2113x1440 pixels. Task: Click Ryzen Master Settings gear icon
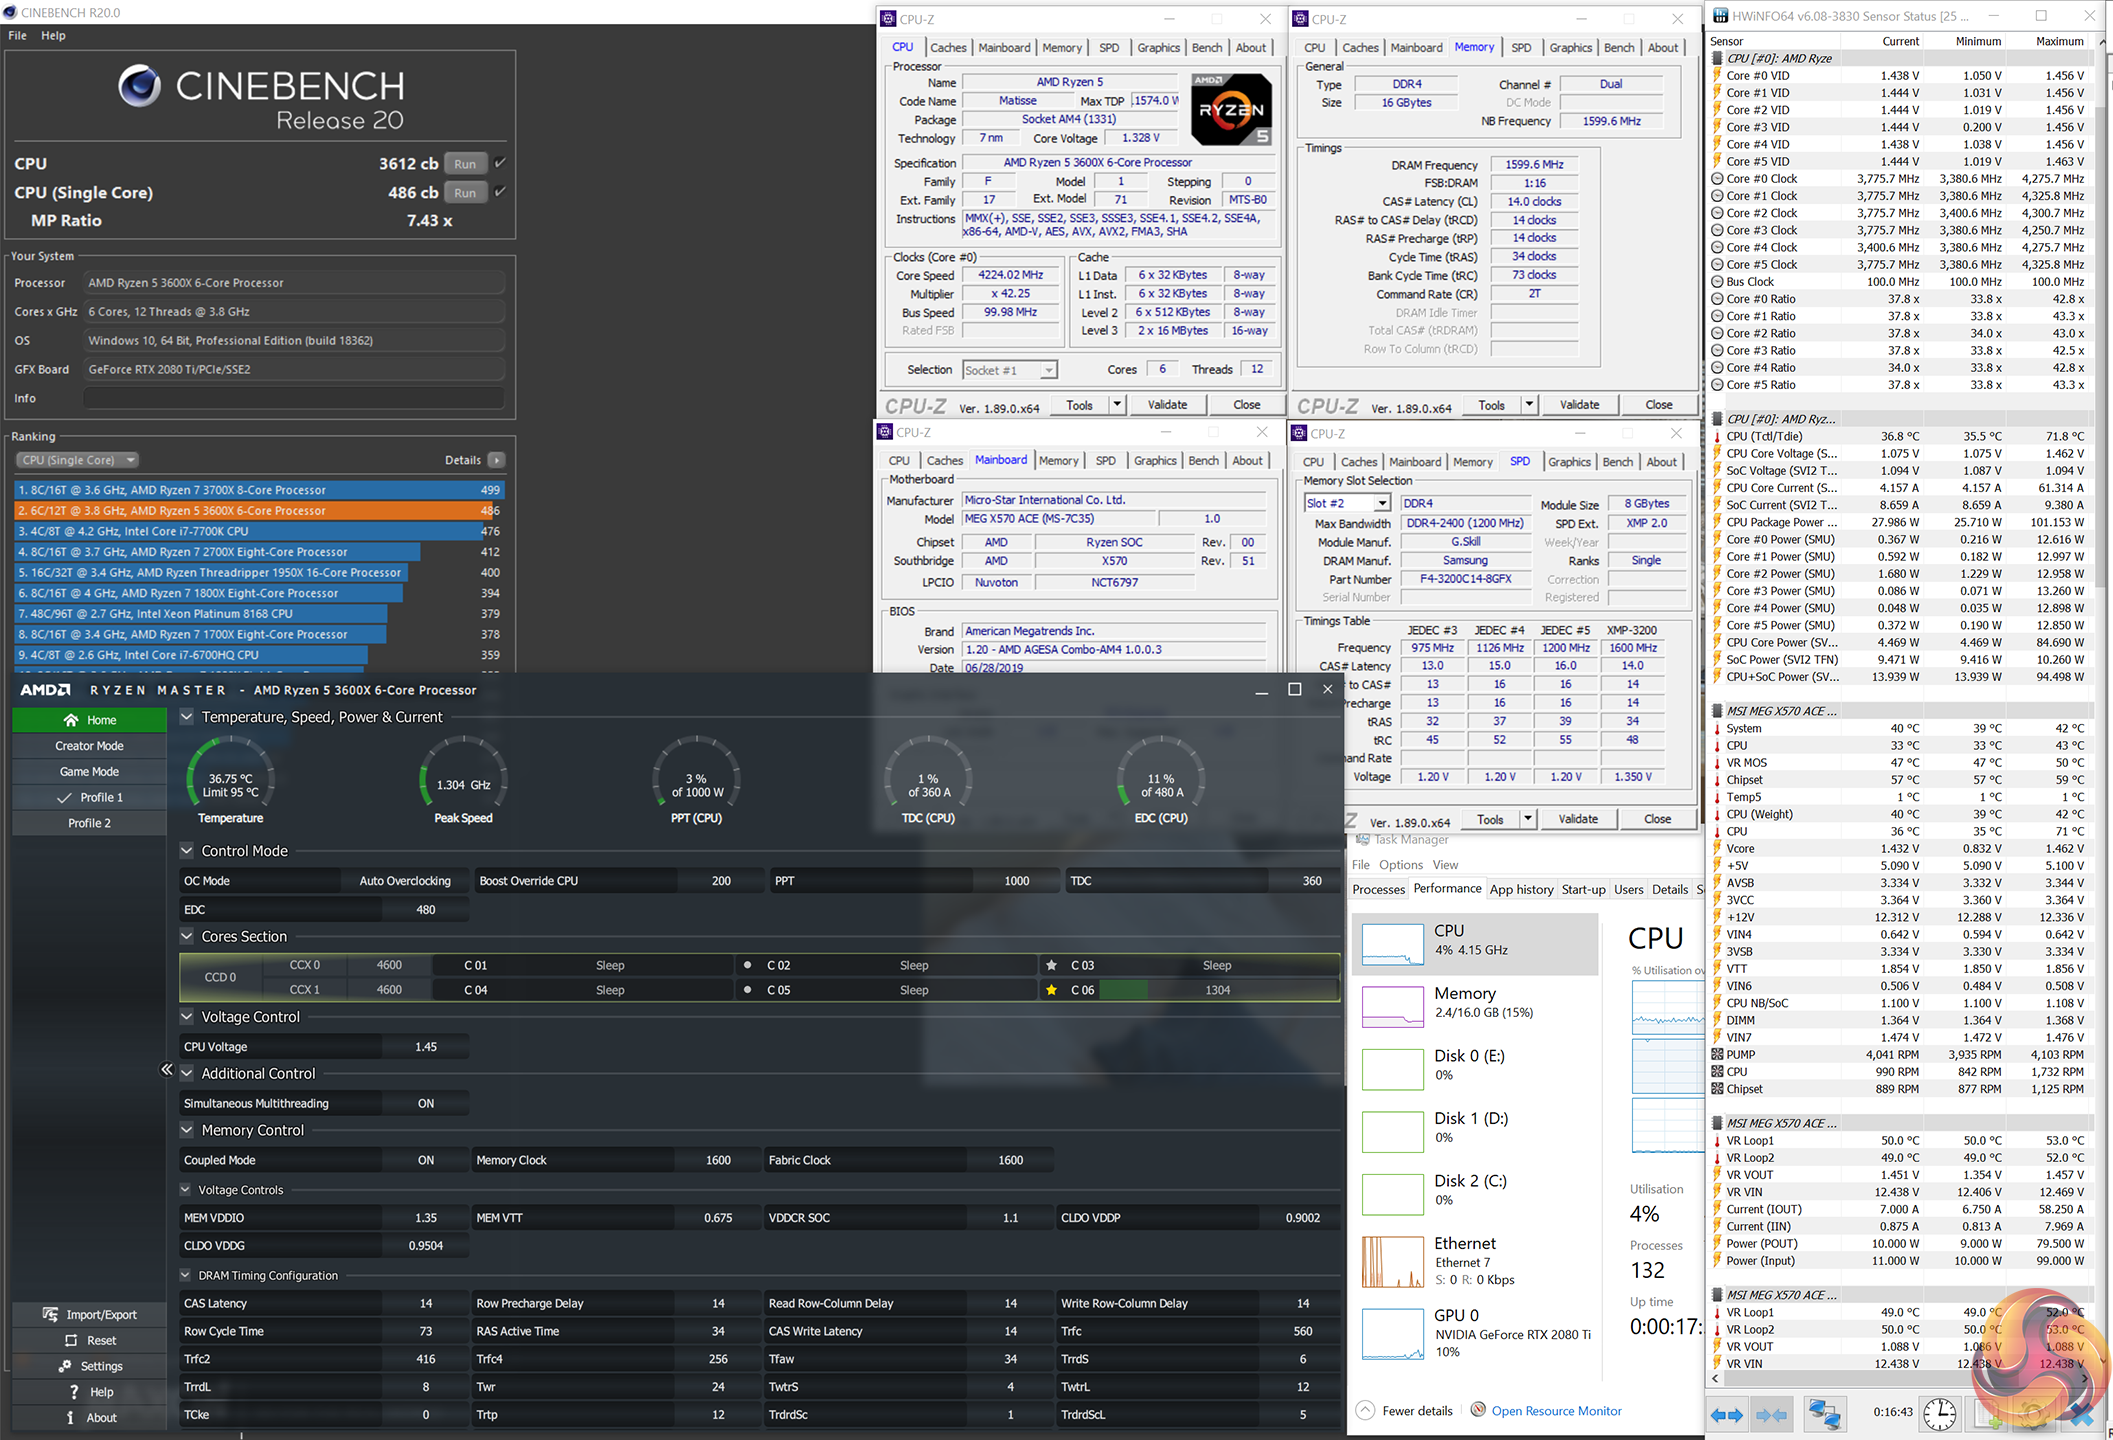65,1366
